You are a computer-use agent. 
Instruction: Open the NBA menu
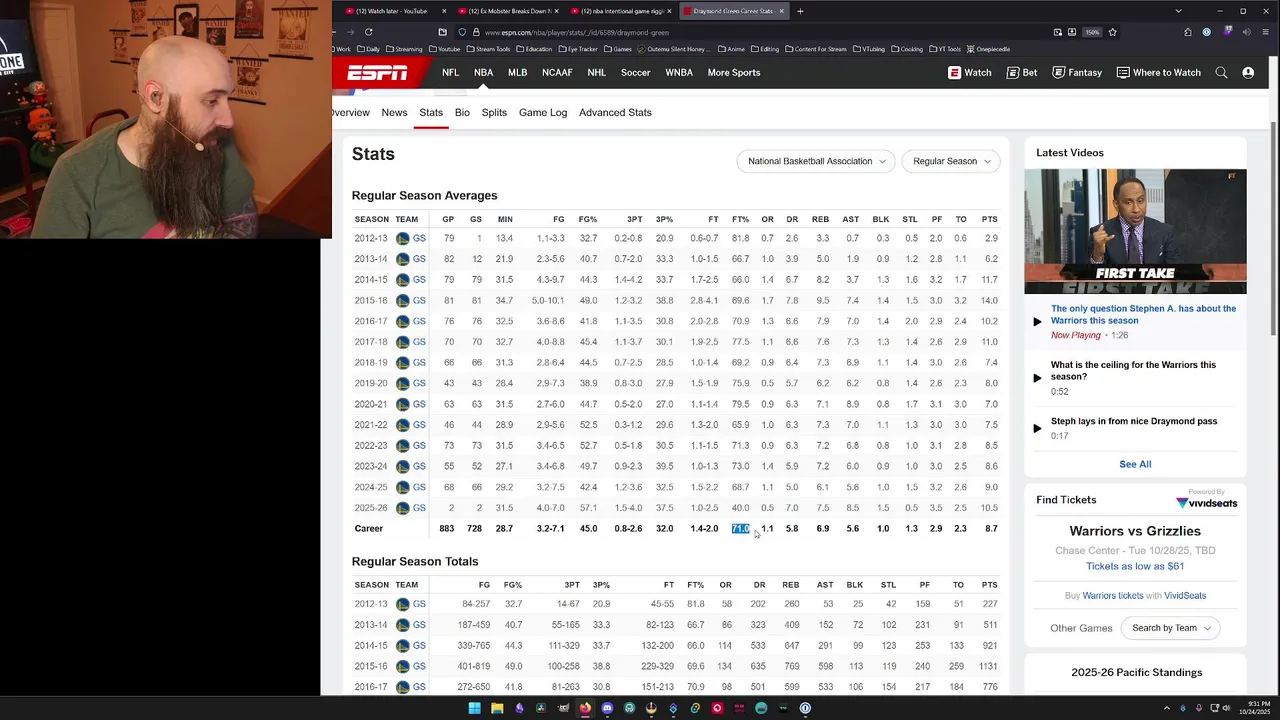coord(484,72)
